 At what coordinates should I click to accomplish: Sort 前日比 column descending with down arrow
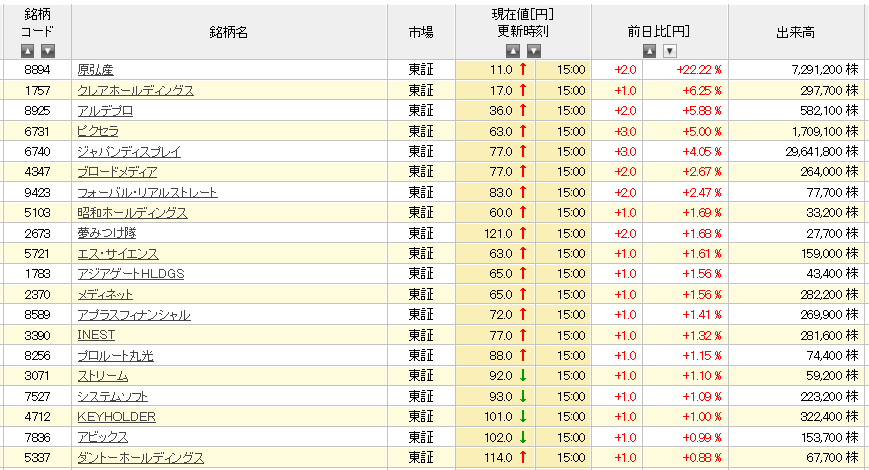pos(670,51)
